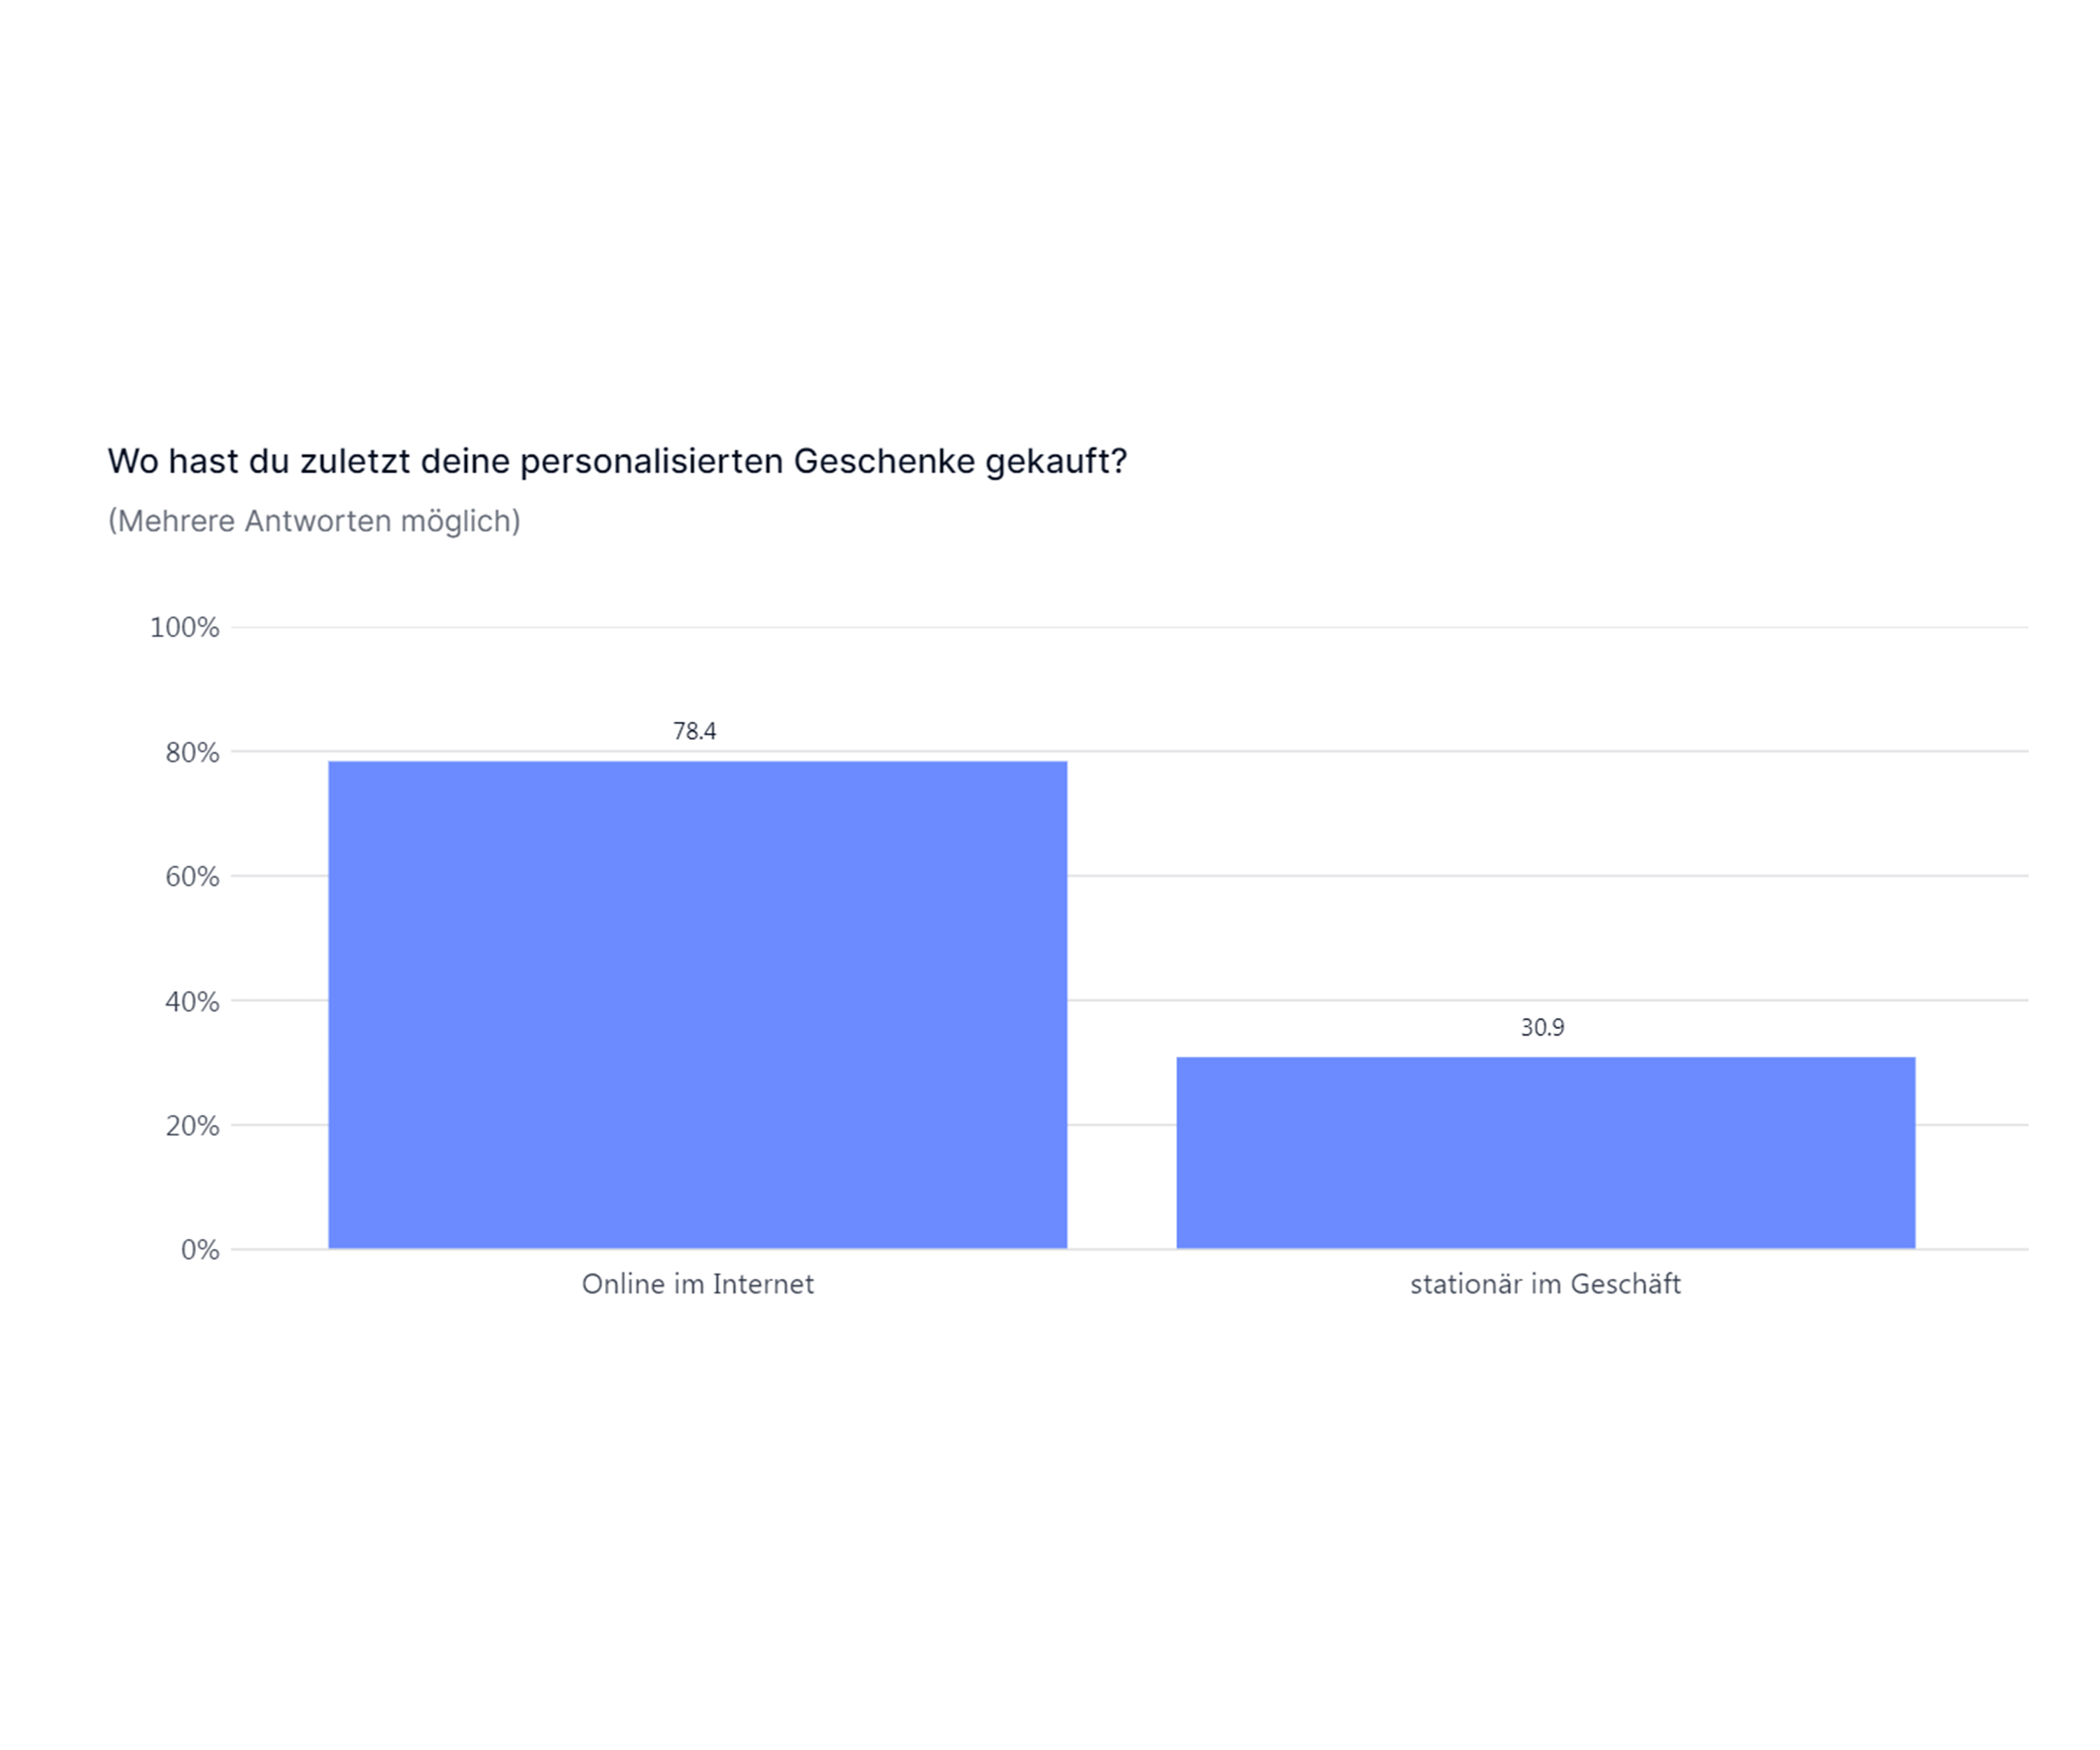Click the 80% y-axis tick label
This screenshot has height=1750, width=2100.
click(192, 753)
